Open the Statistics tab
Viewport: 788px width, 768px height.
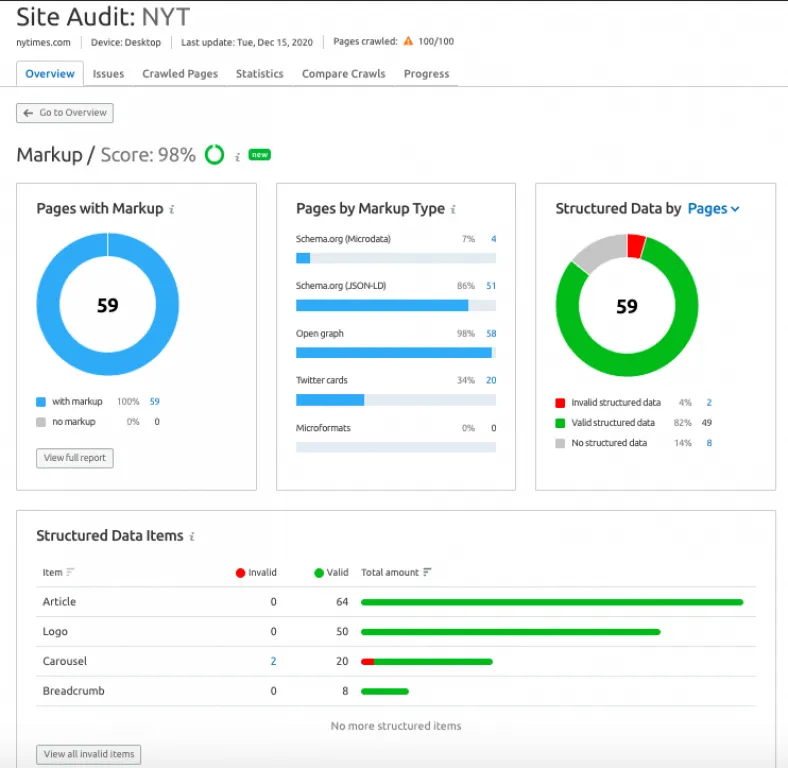(x=260, y=74)
